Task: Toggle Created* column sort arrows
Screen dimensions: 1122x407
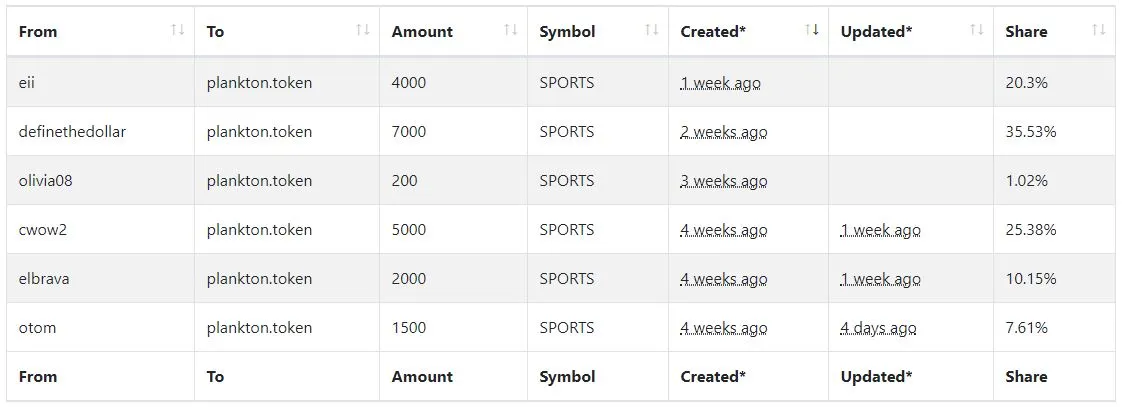Action: point(811,30)
